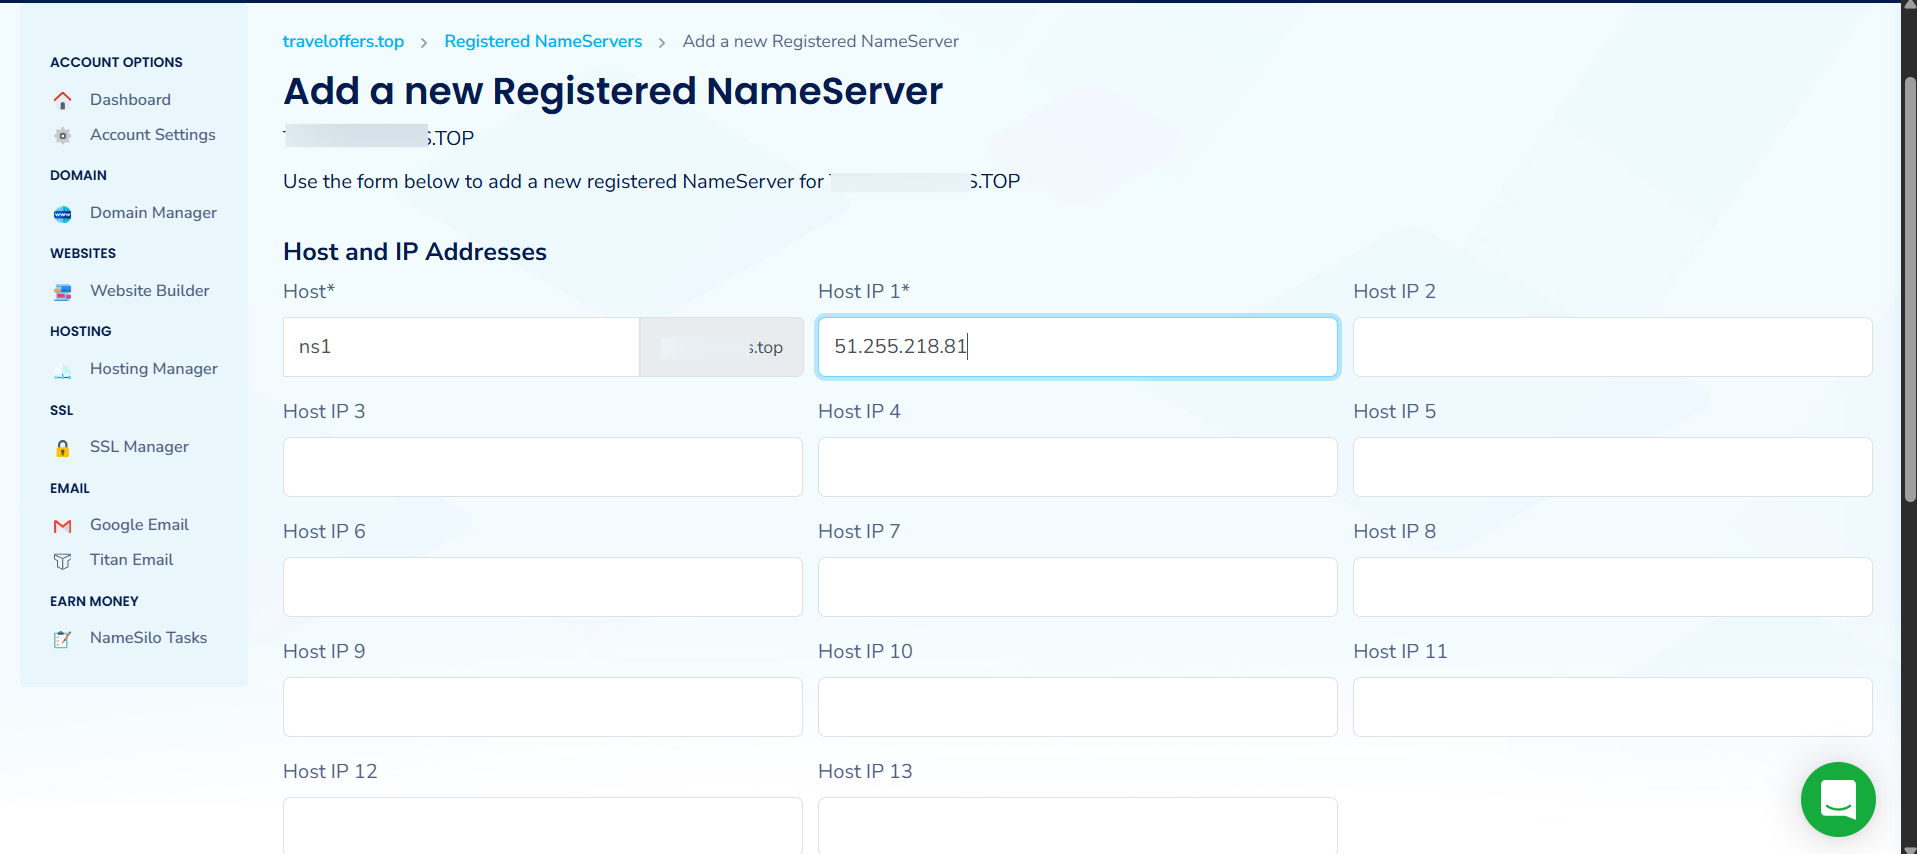This screenshot has height=854, width=1917.
Task: Click the page vertical scrollbar
Action: (1909, 290)
